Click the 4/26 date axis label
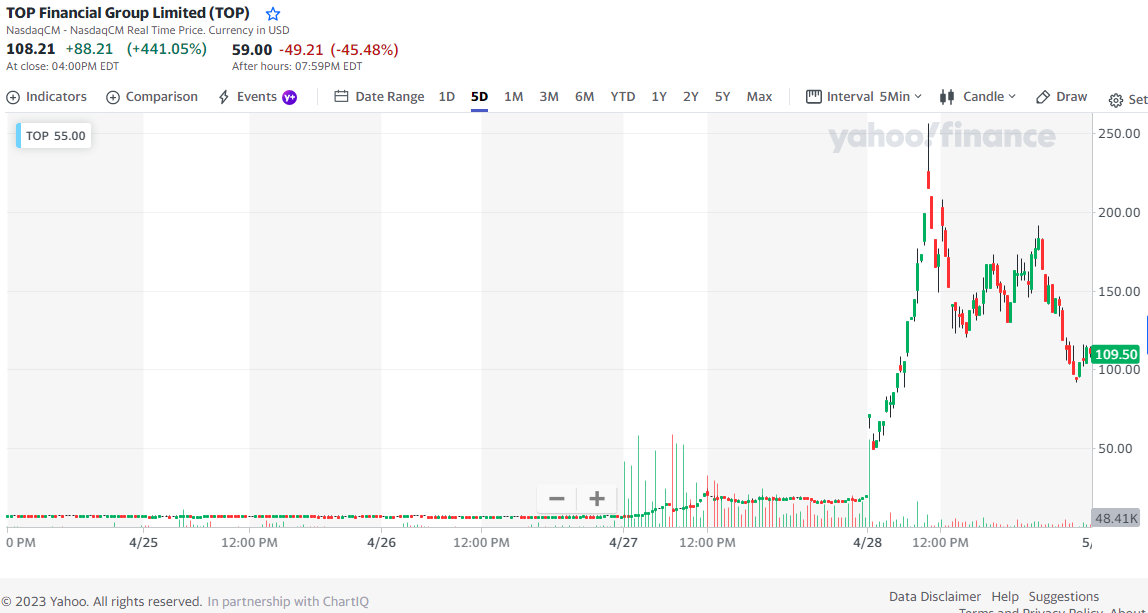This screenshot has width=1148, height=613. point(381,543)
